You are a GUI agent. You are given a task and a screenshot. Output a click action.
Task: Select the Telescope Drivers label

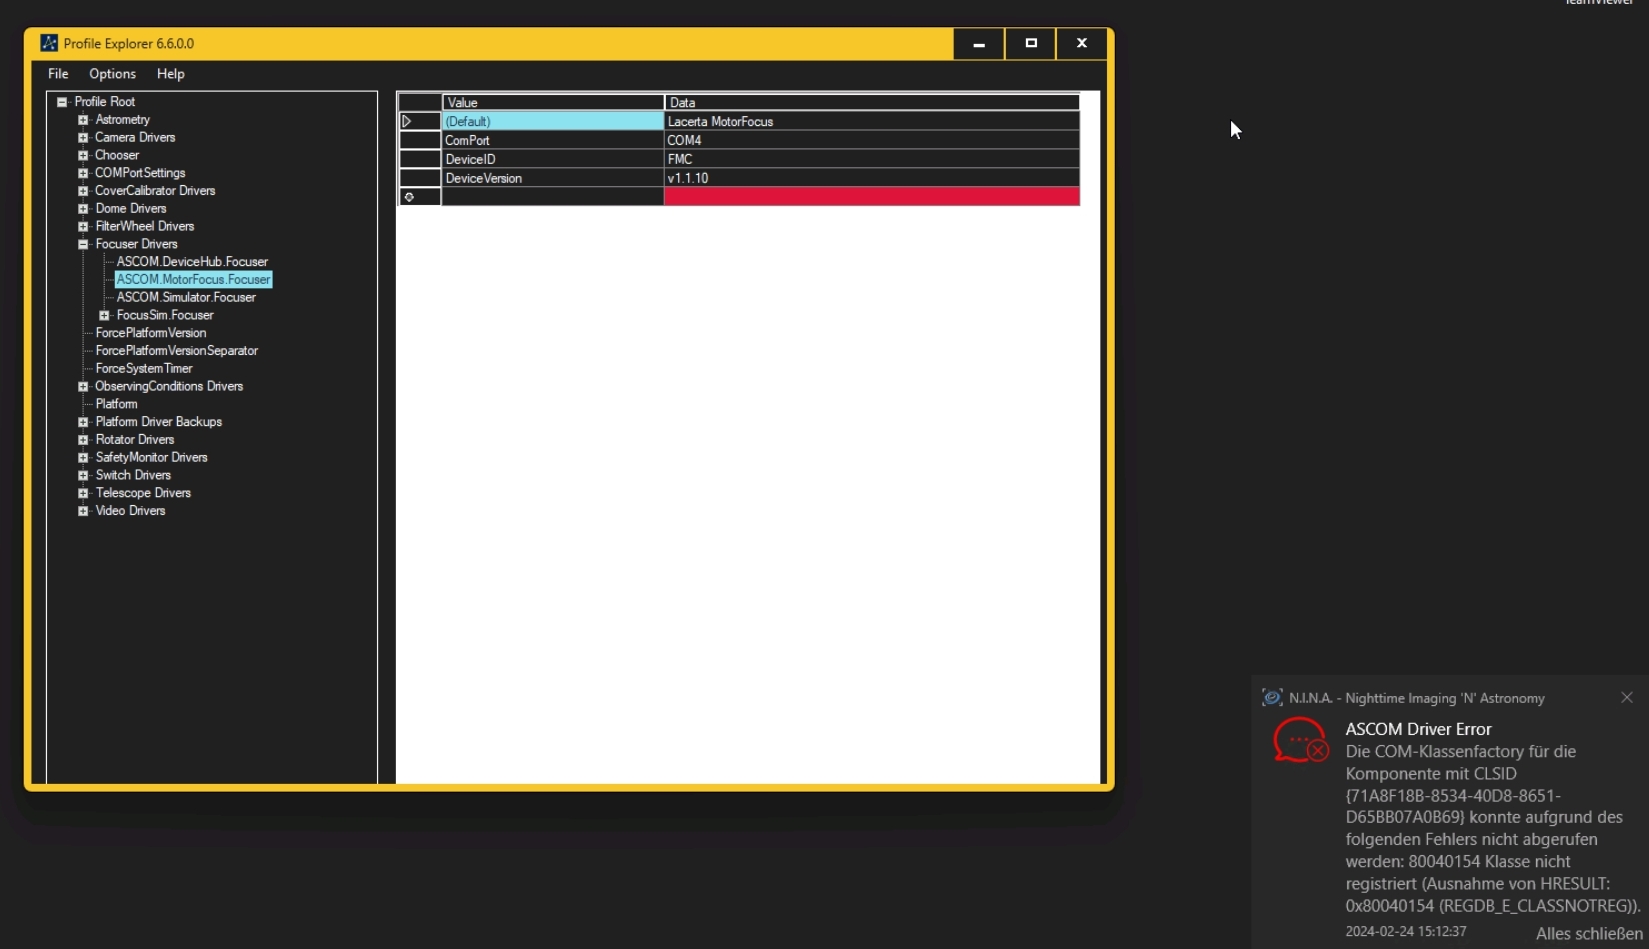point(143,493)
